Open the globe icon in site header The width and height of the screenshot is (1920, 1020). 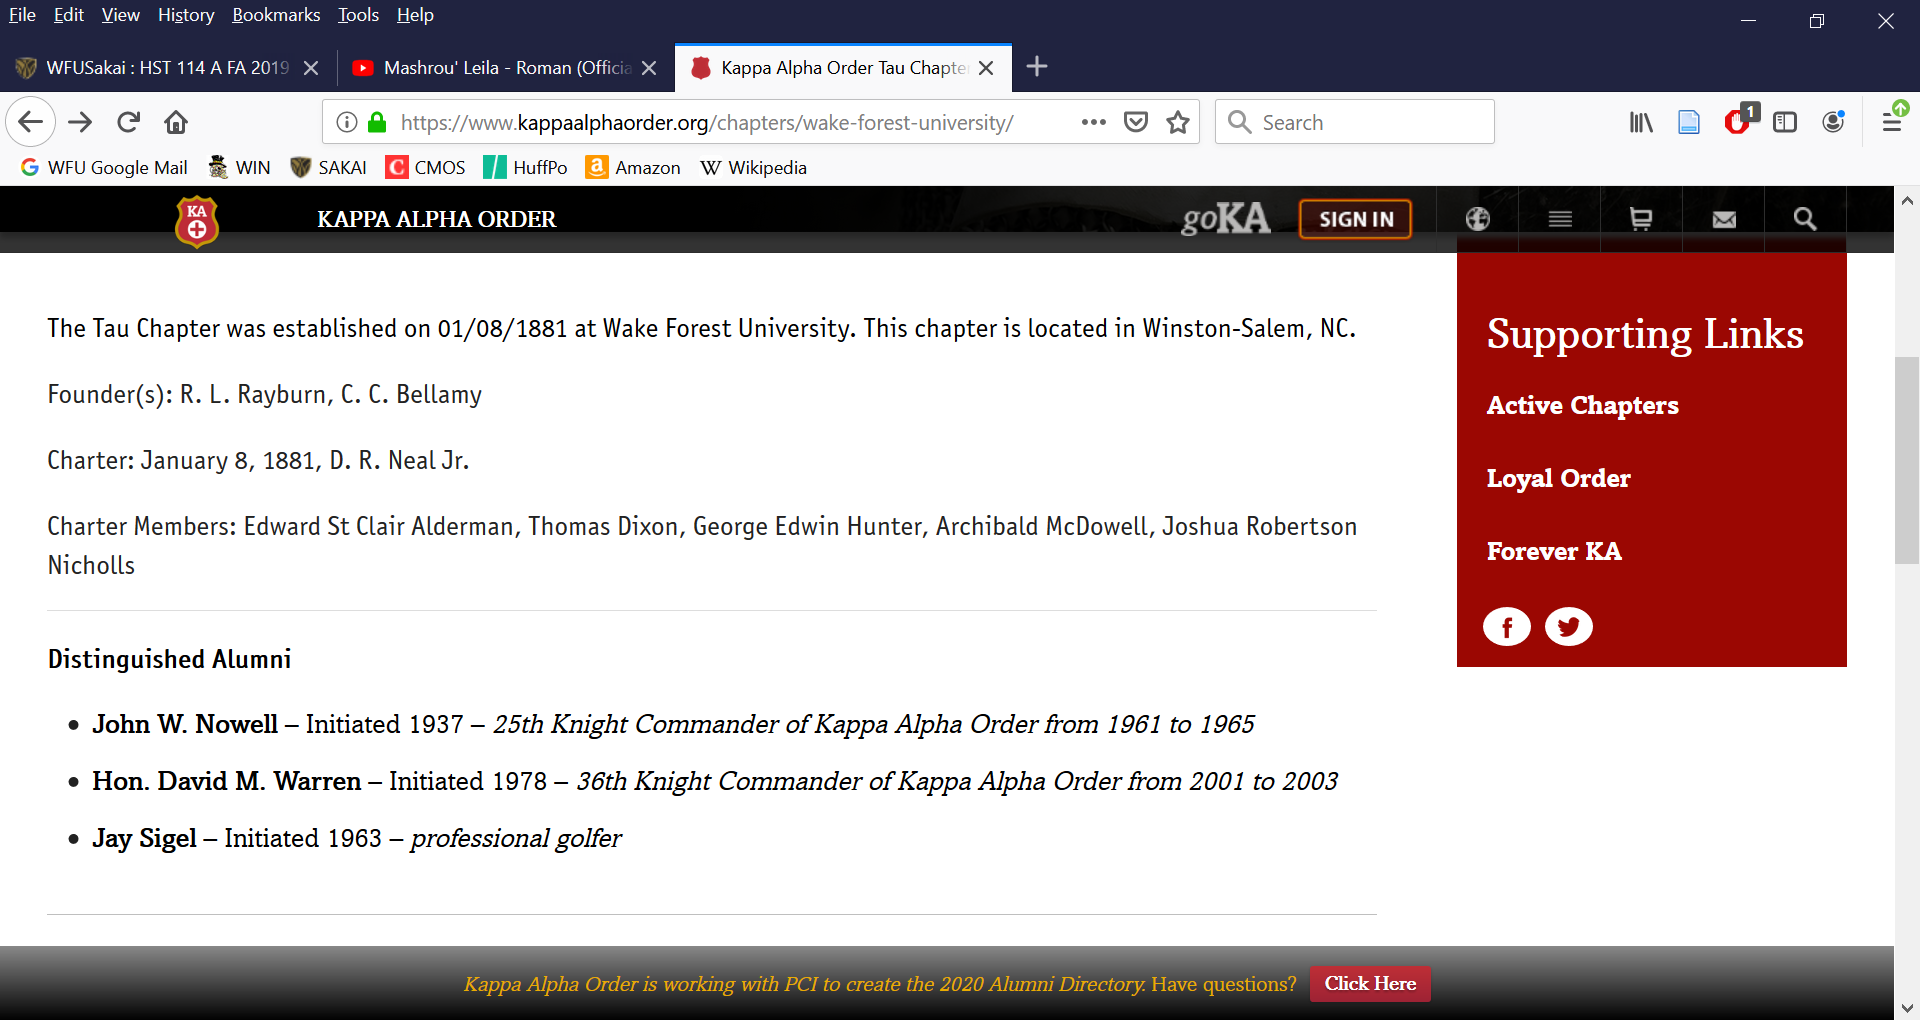(x=1478, y=219)
